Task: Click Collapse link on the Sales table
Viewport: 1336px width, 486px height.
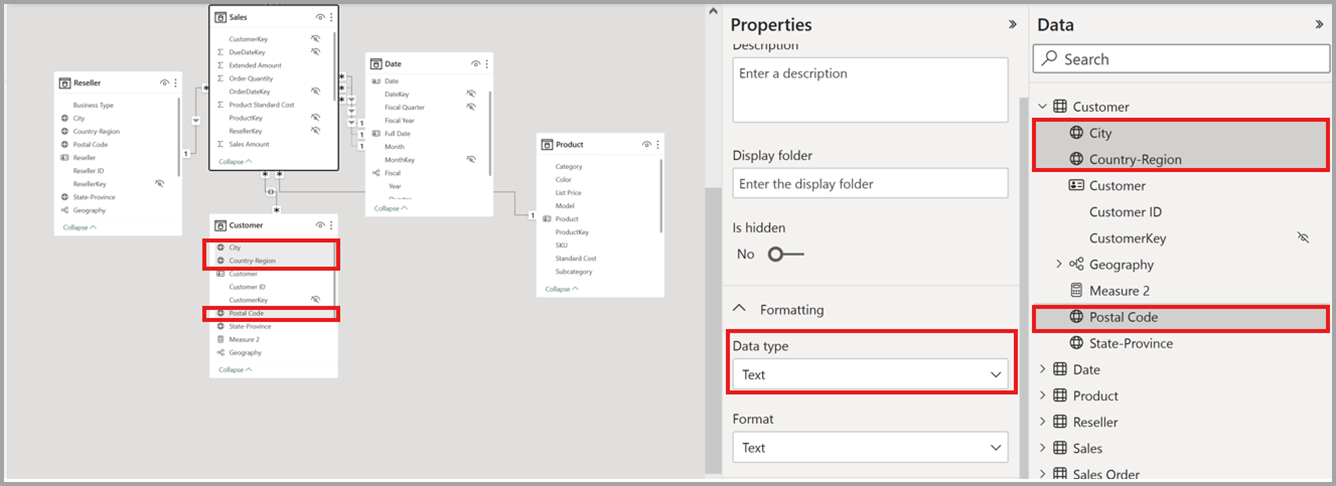Action: point(235,160)
